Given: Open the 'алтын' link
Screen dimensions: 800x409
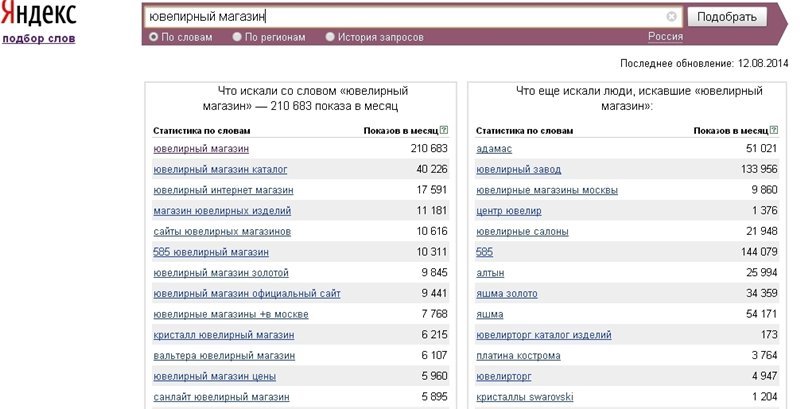Looking at the screenshot, I should (x=490, y=273).
